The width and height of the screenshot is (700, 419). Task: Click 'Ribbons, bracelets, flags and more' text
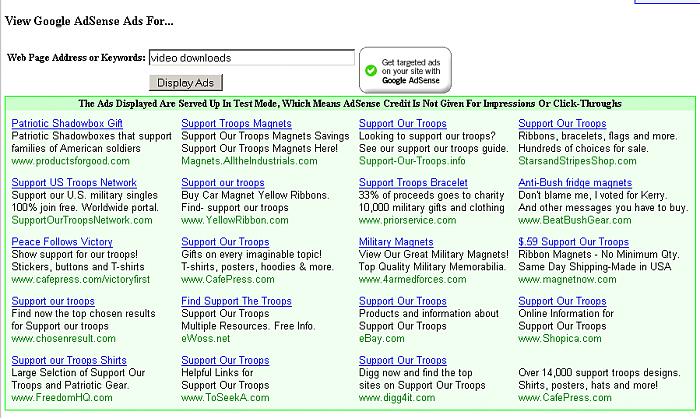coord(598,136)
